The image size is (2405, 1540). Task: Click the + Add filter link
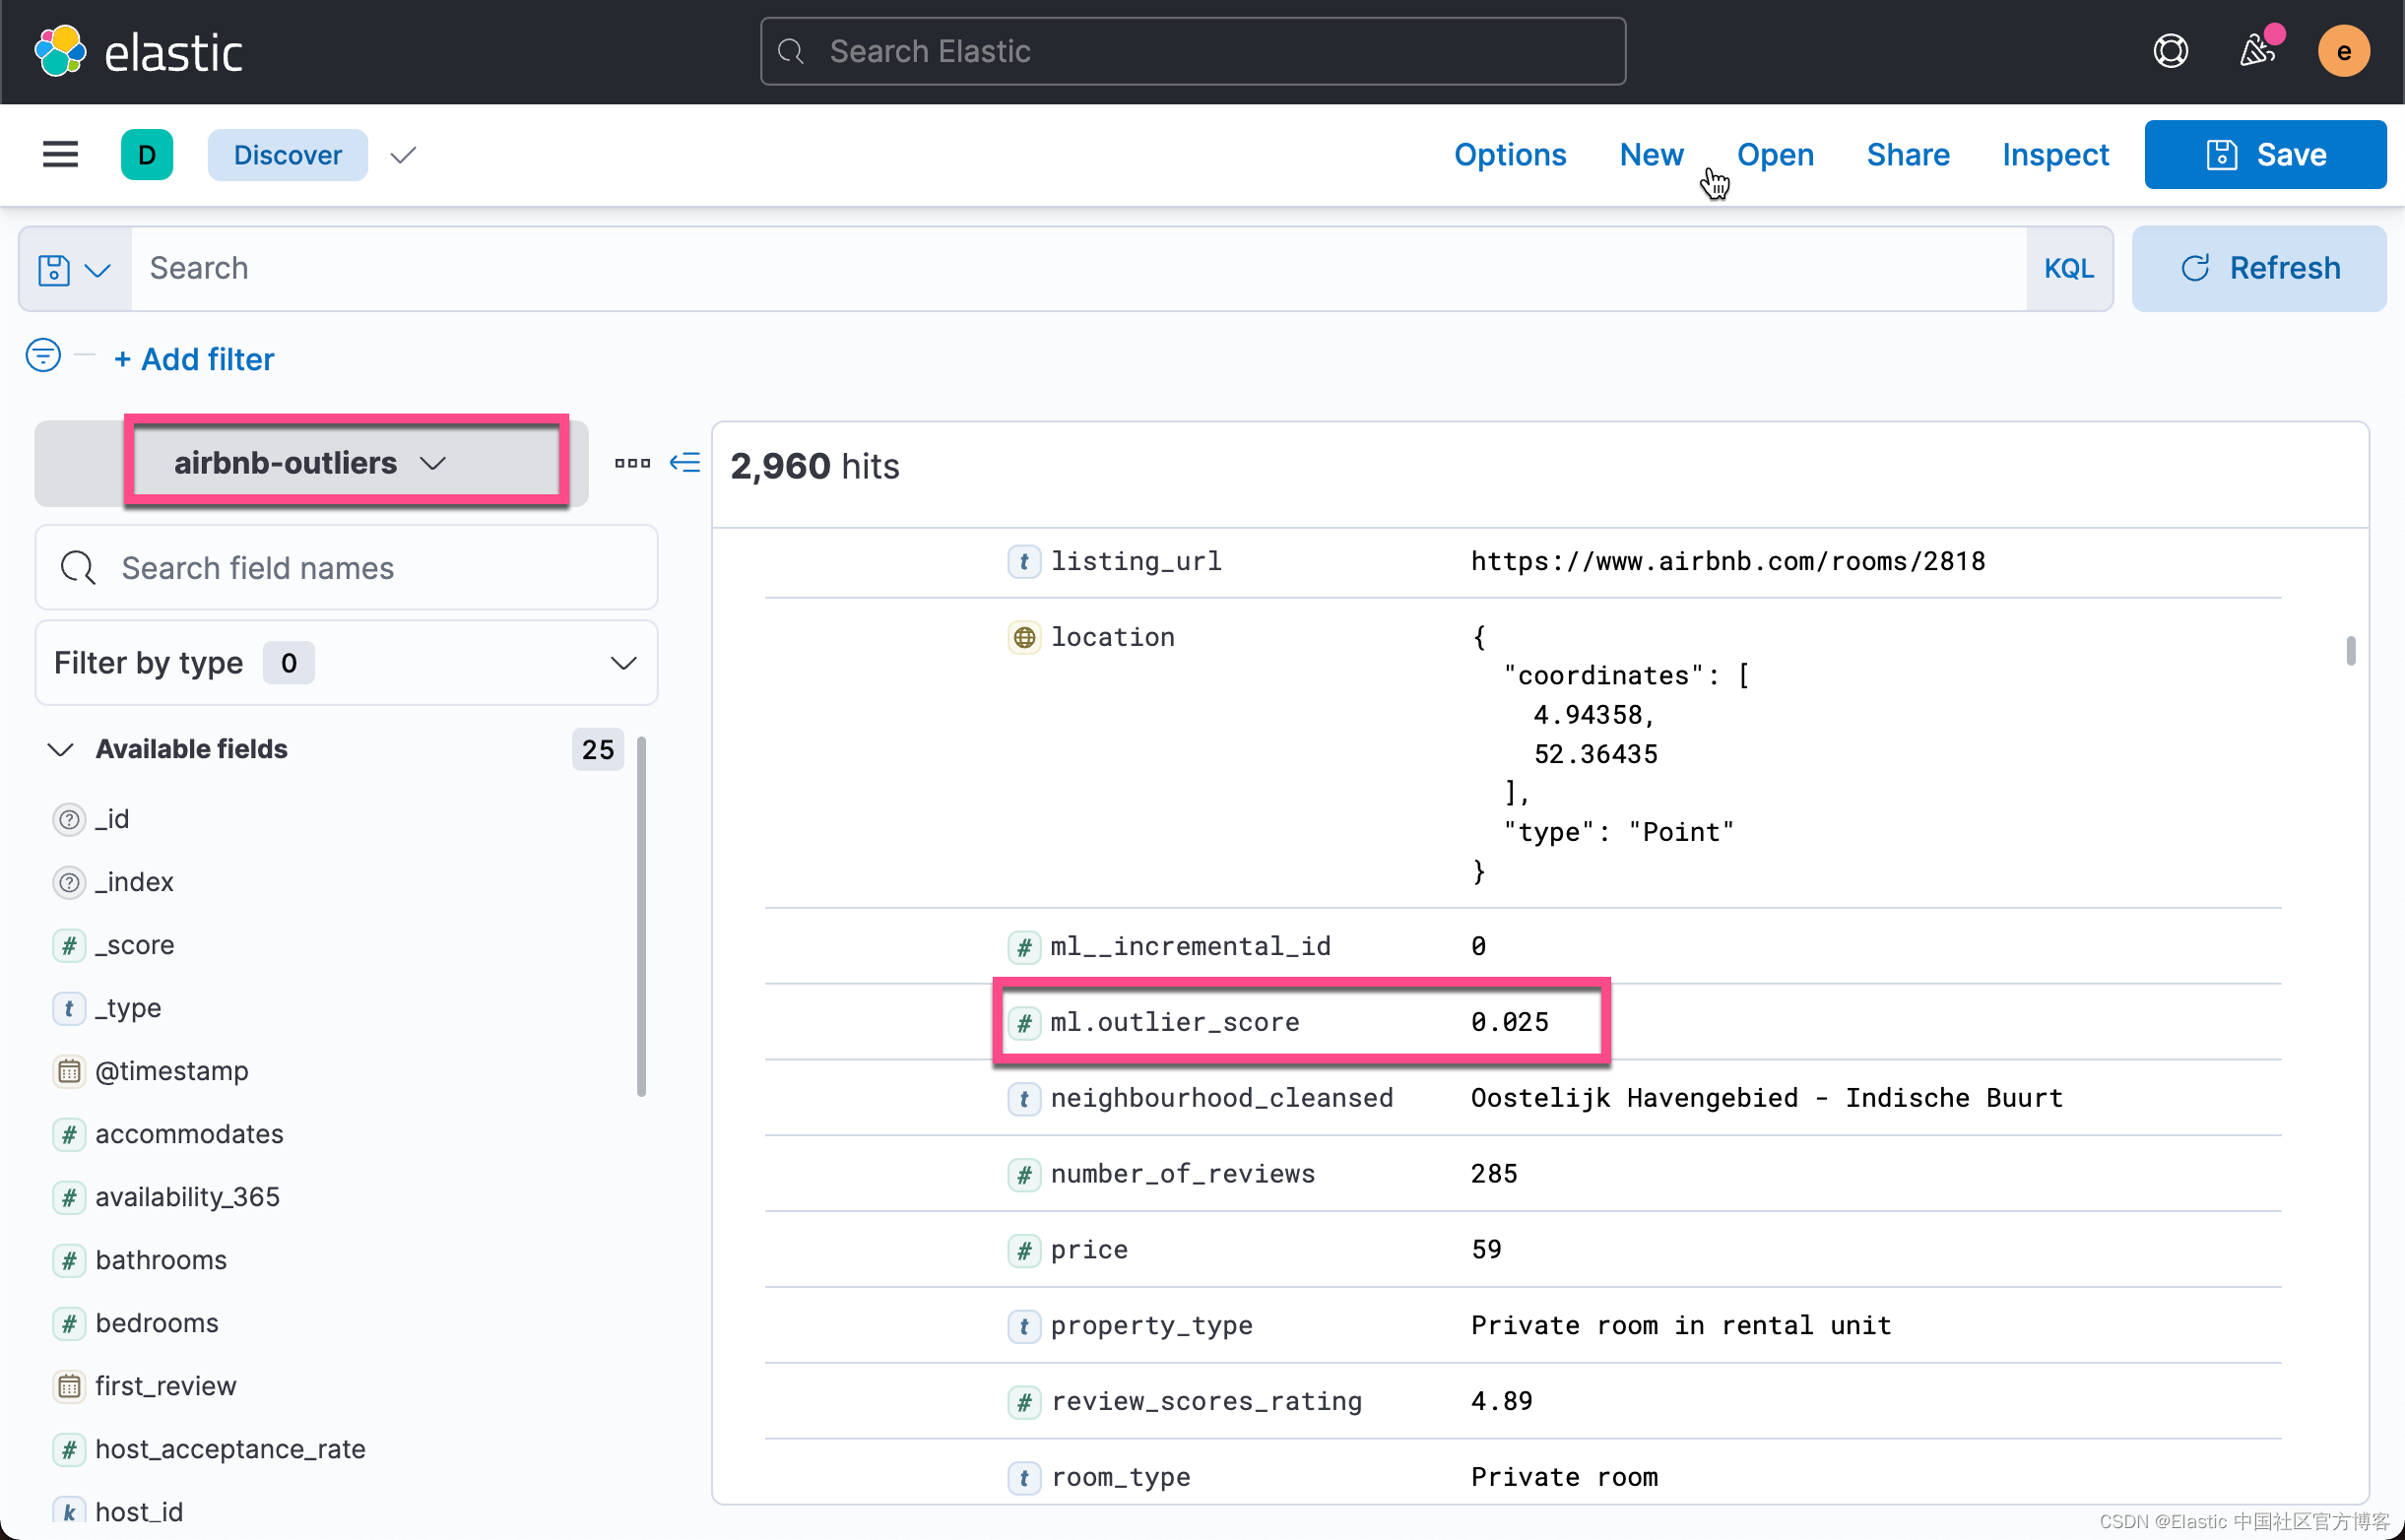(x=194, y=359)
